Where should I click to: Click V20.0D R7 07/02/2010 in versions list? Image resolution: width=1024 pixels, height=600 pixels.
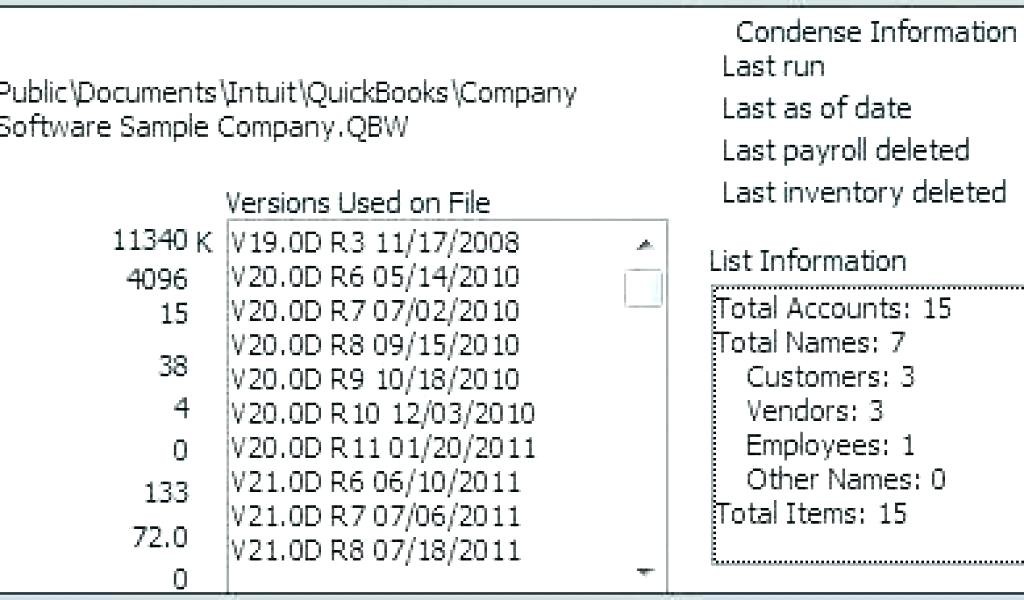coord(375,310)
